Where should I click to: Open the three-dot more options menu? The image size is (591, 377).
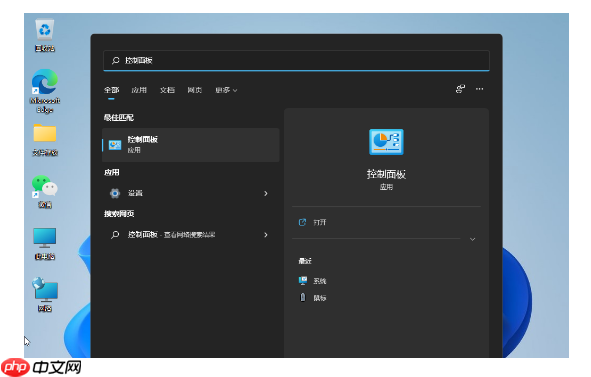[479, 89]
